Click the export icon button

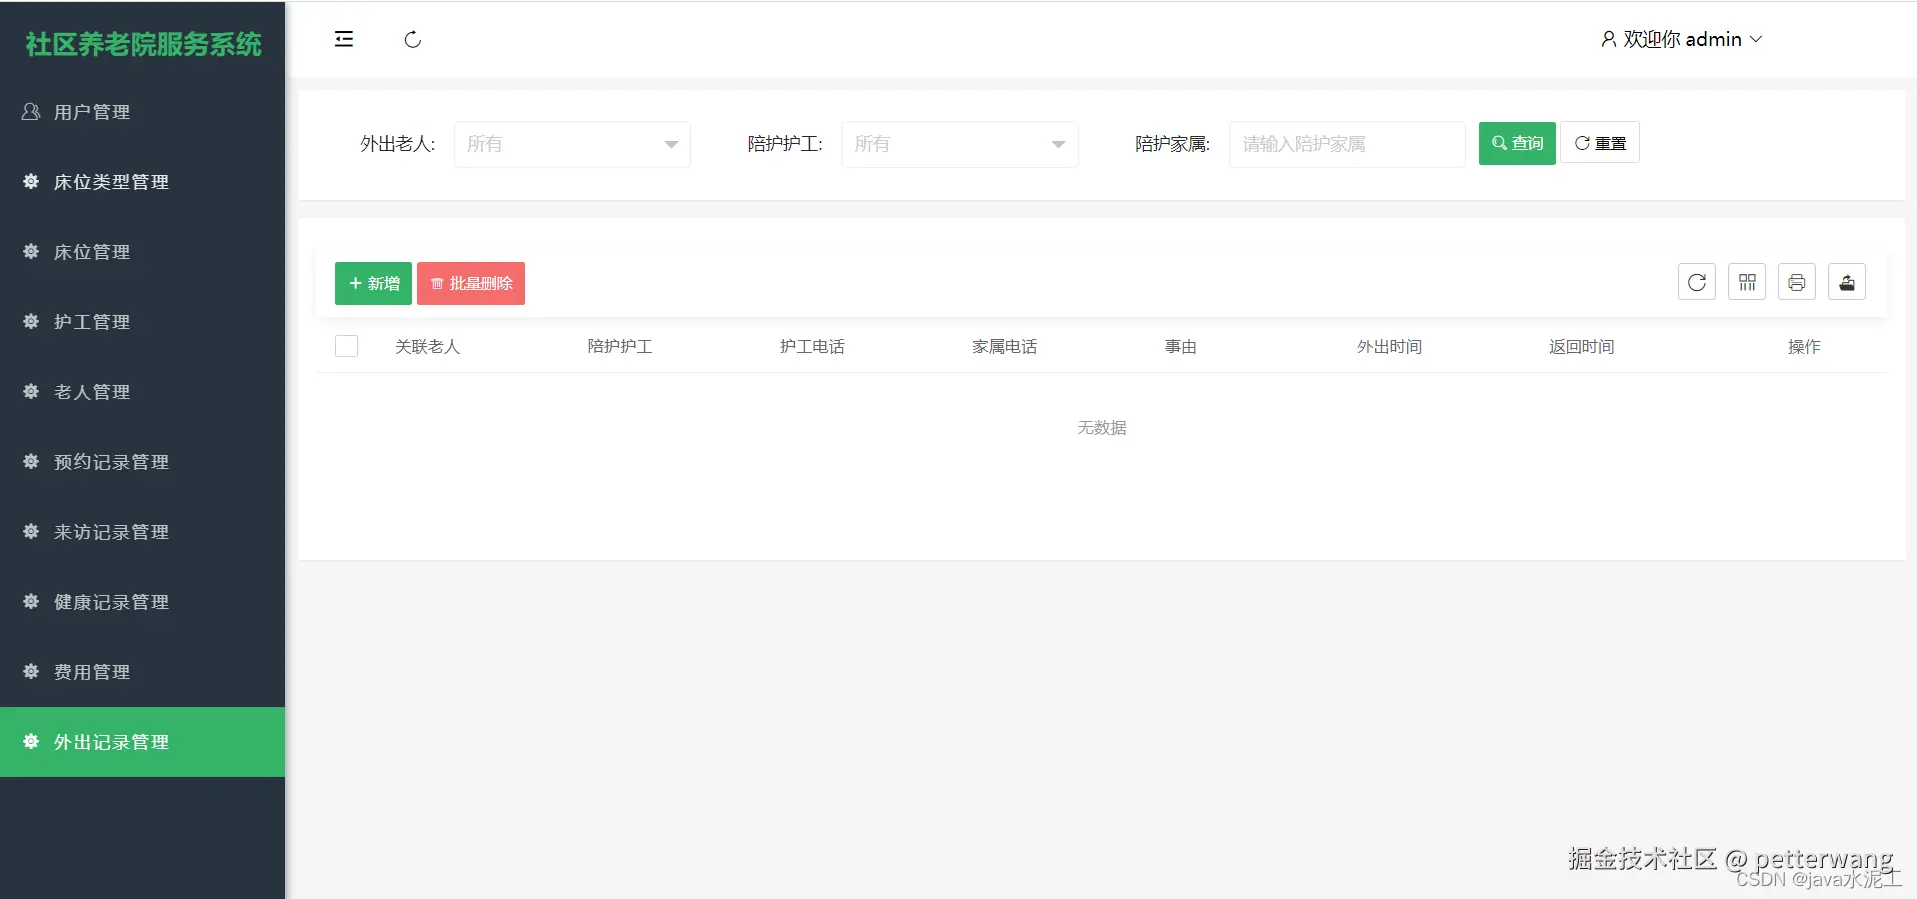coord(1847,282)
